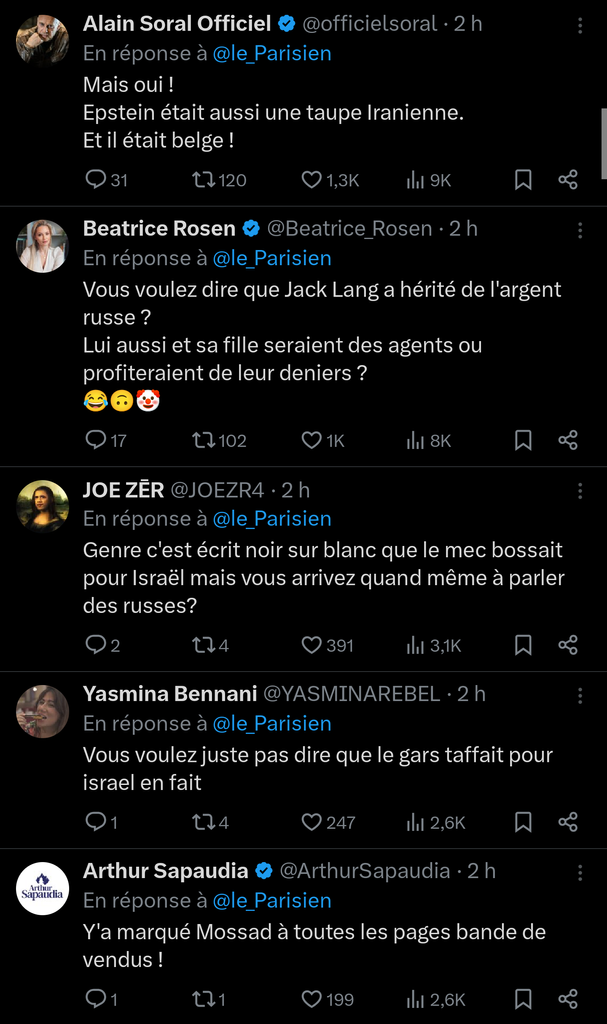Screen dimensions: 607x1024
Task: Open Yasmina Bennani's avatar photo
Action: [x=43, y=711]
